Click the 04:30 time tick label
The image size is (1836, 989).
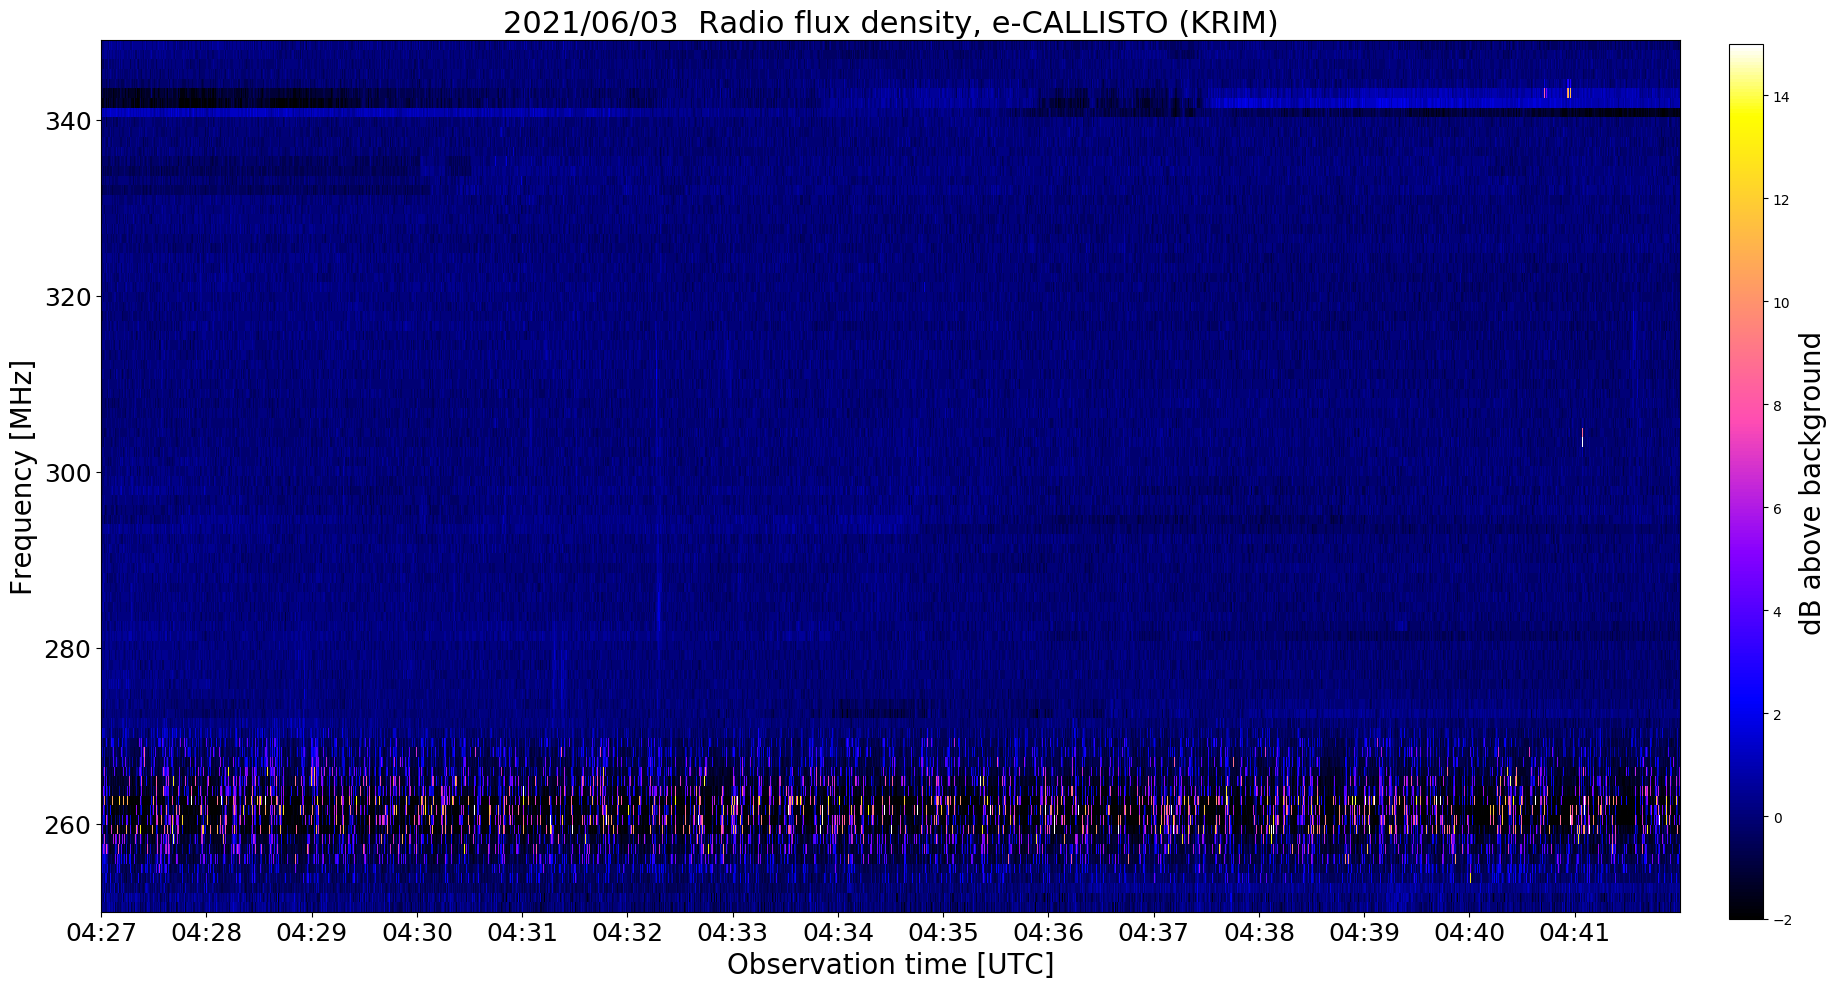coord(417,933)
